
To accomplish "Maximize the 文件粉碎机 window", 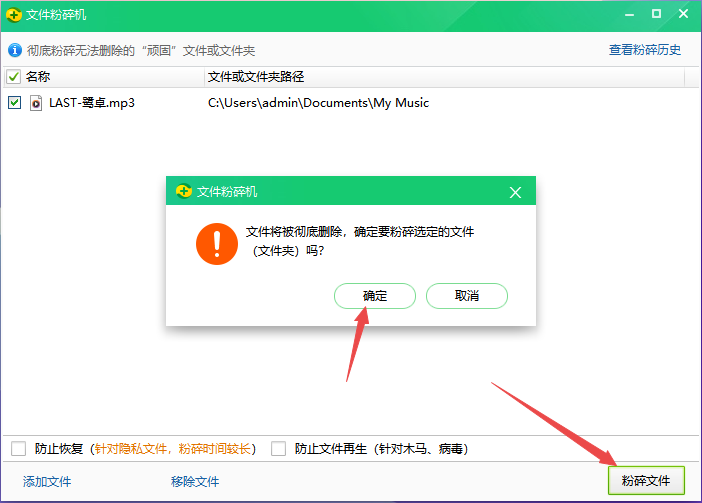I will 656,14.
